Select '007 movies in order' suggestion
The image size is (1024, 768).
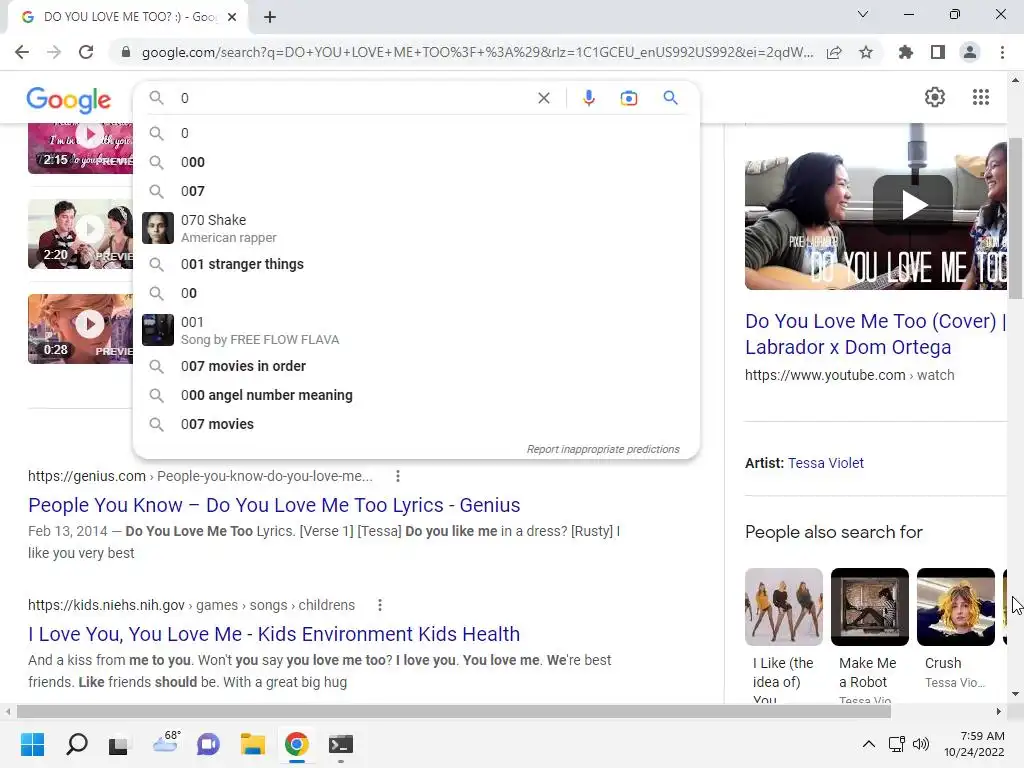[416, 366]
